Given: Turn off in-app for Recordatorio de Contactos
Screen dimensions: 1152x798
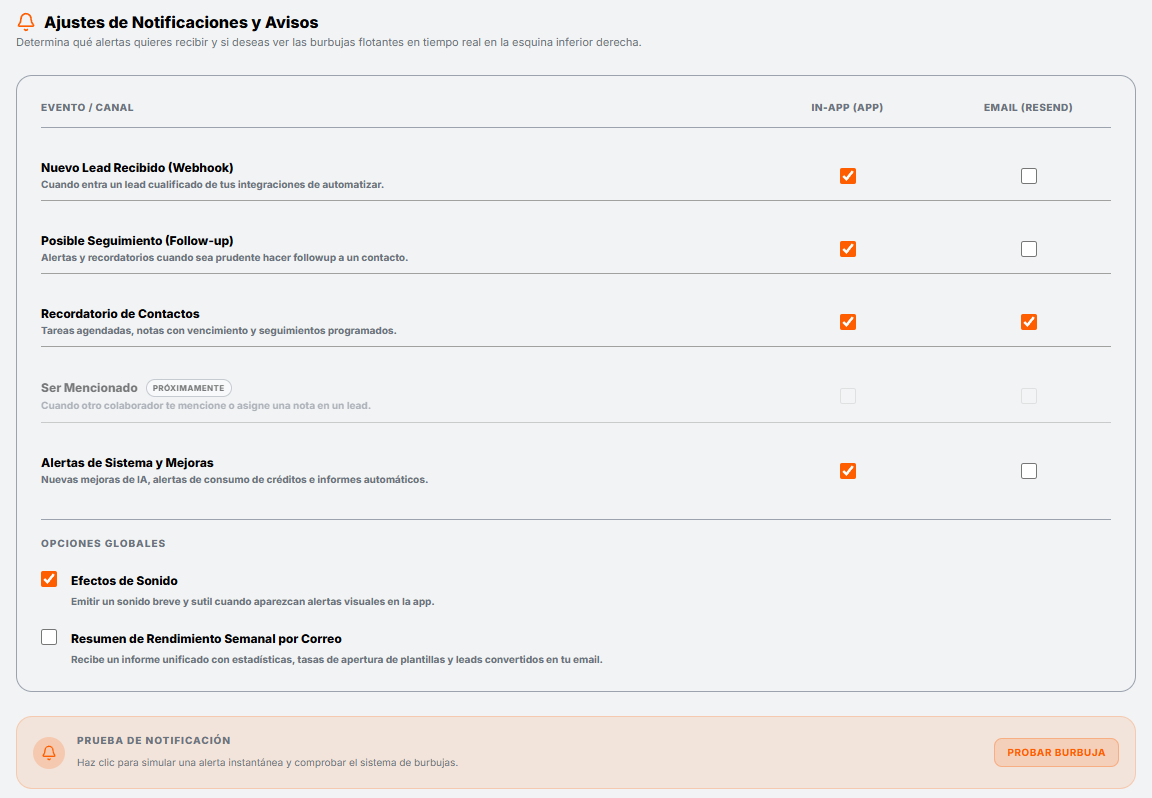Looking at the screenshot, I should 848,322.
